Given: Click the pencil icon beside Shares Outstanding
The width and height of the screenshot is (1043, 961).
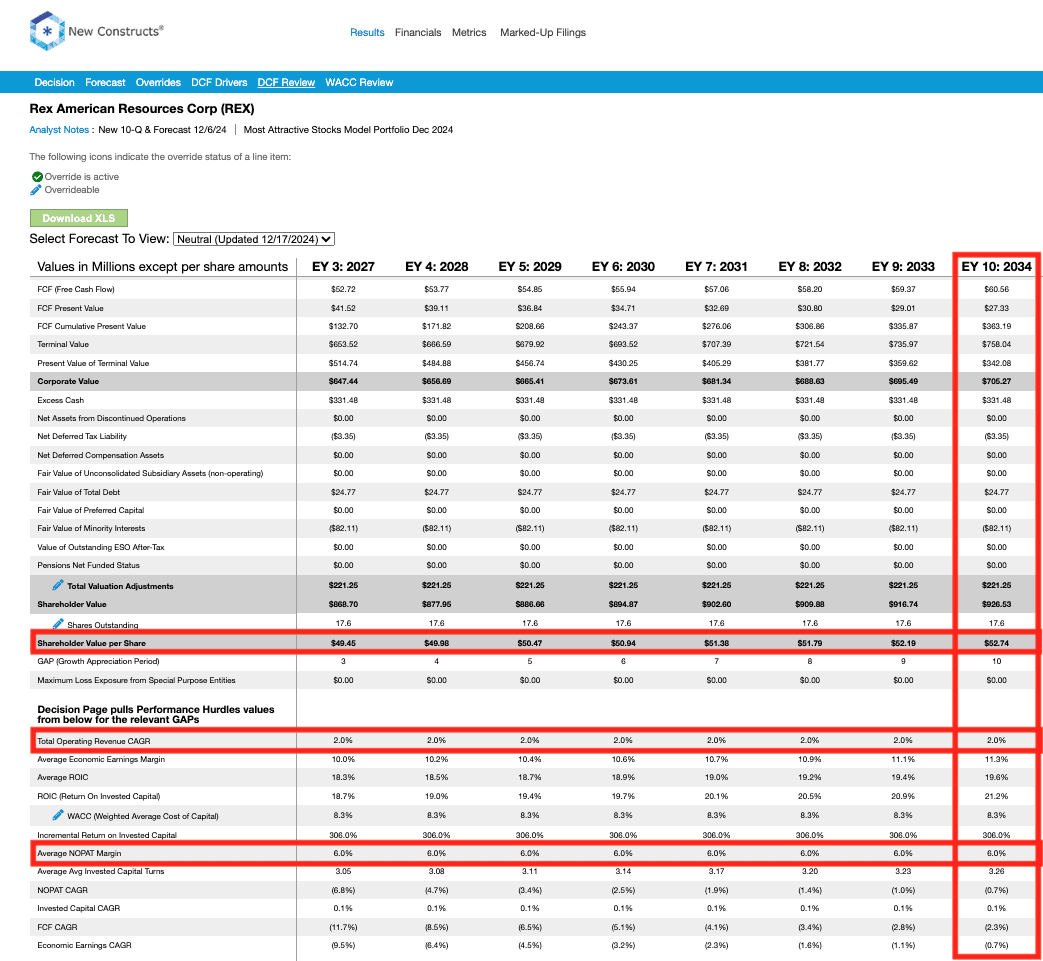Looking at the screenshot, I should (x=58, y=624).
